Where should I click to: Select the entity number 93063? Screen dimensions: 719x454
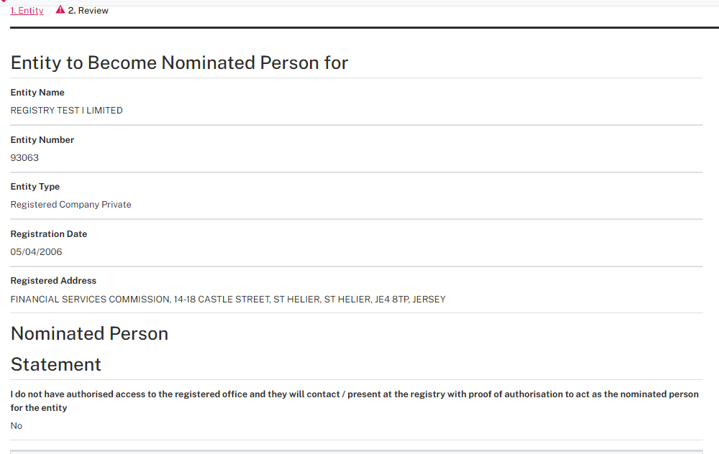coord(24,158)
